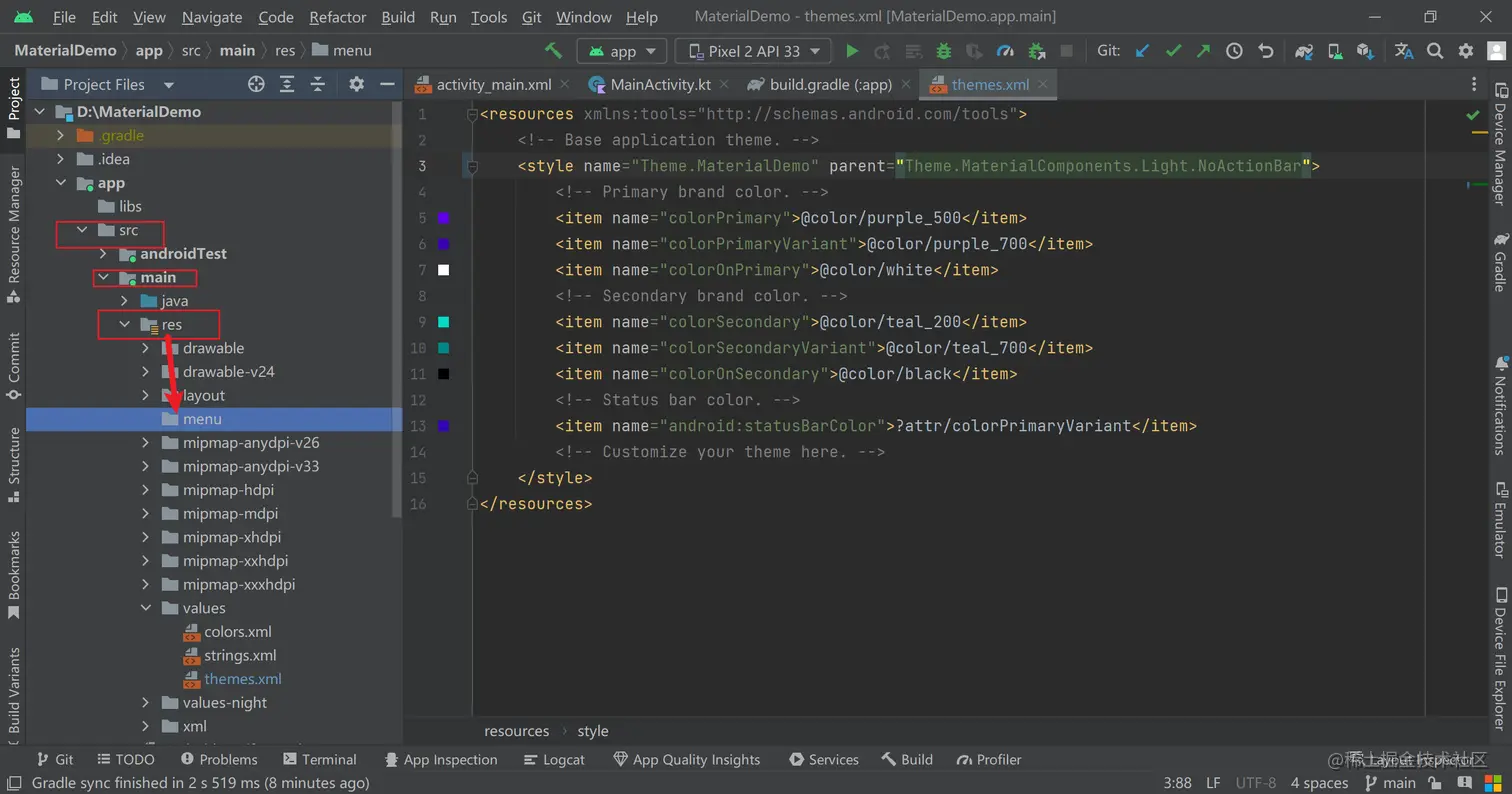Click the Build hammer icon in toolbar

point(553,51)
